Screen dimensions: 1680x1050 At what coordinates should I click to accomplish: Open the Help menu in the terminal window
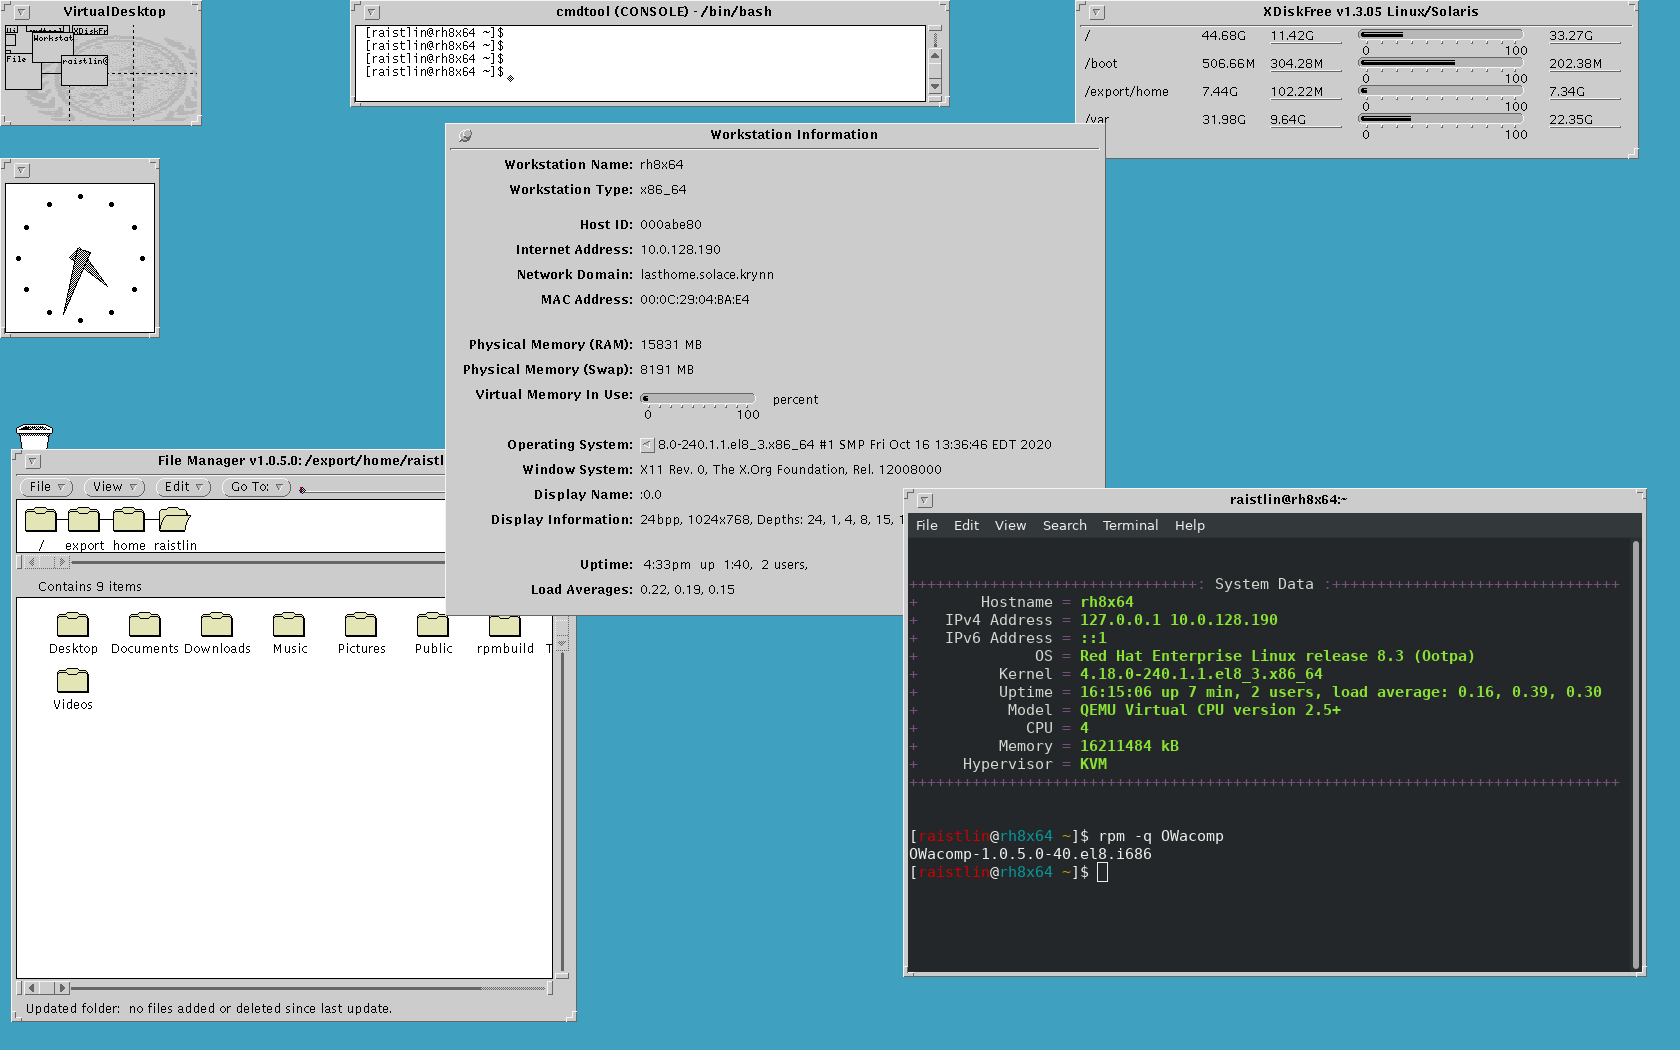(1189, 525)
